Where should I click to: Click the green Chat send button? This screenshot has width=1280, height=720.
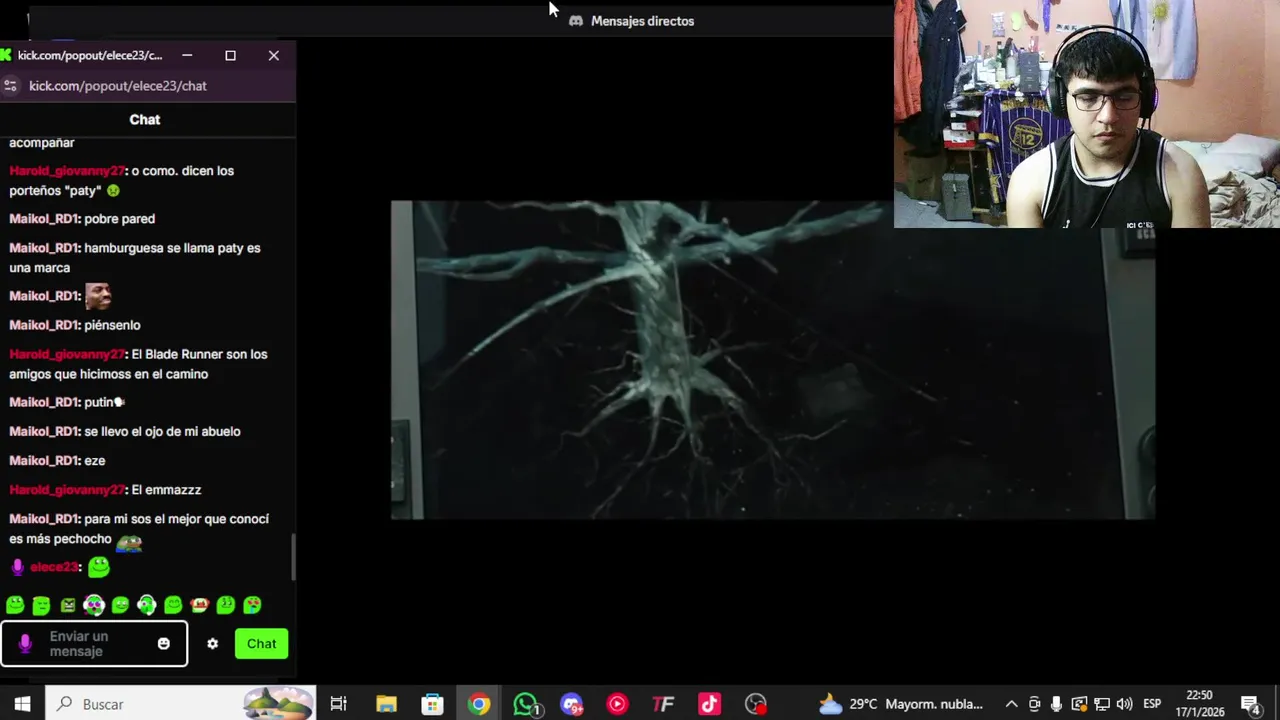coord(261,644)
